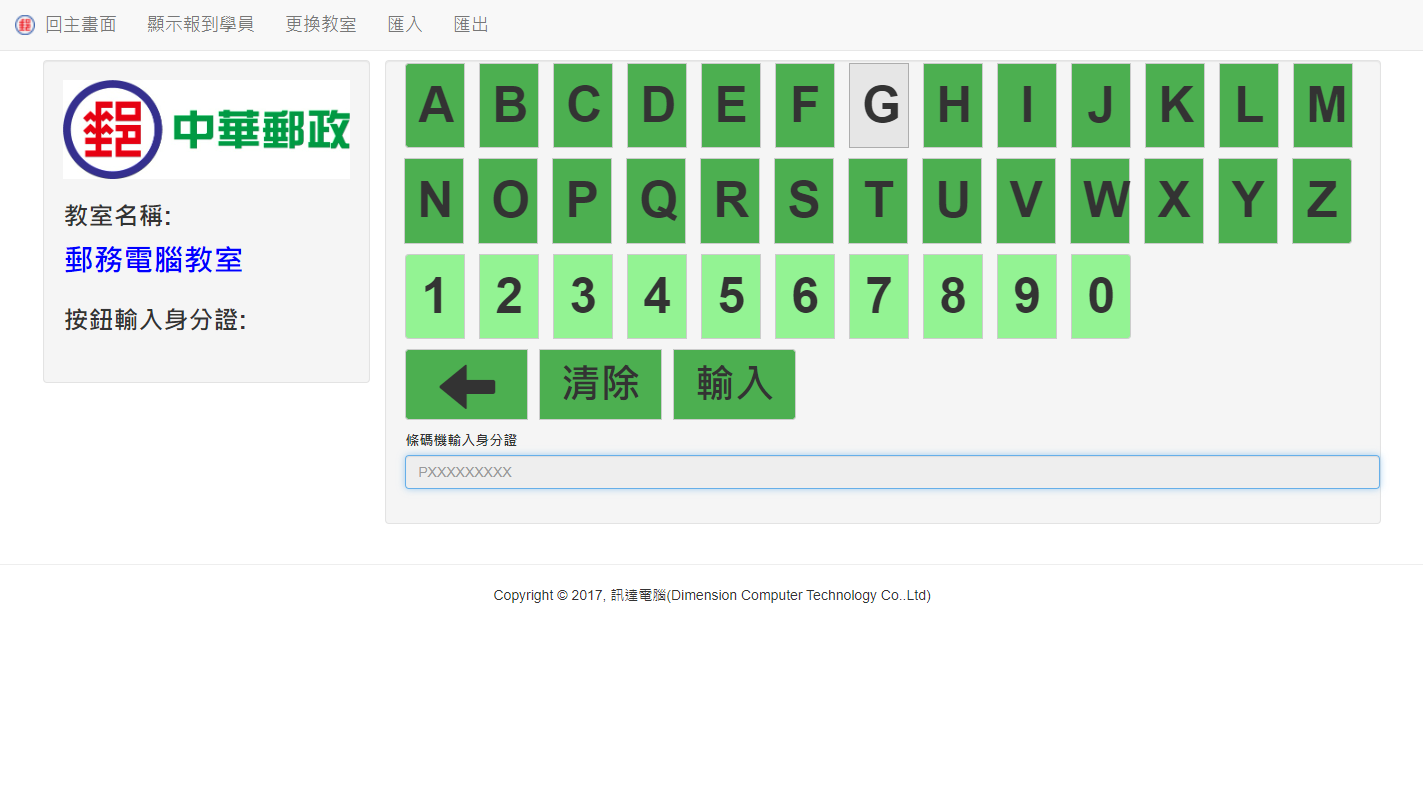The image size is (1423, 789).
Task: Select the letter M key
Action: pyautogui.click(x=1323, y=106)
